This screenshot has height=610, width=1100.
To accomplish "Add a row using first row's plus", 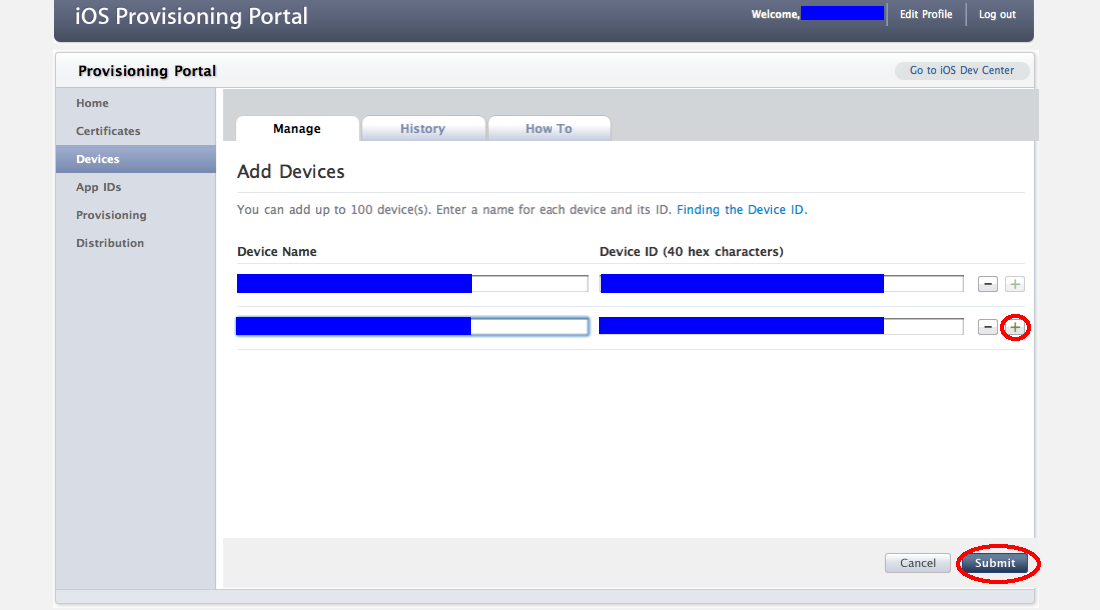I will point(1014,284).
